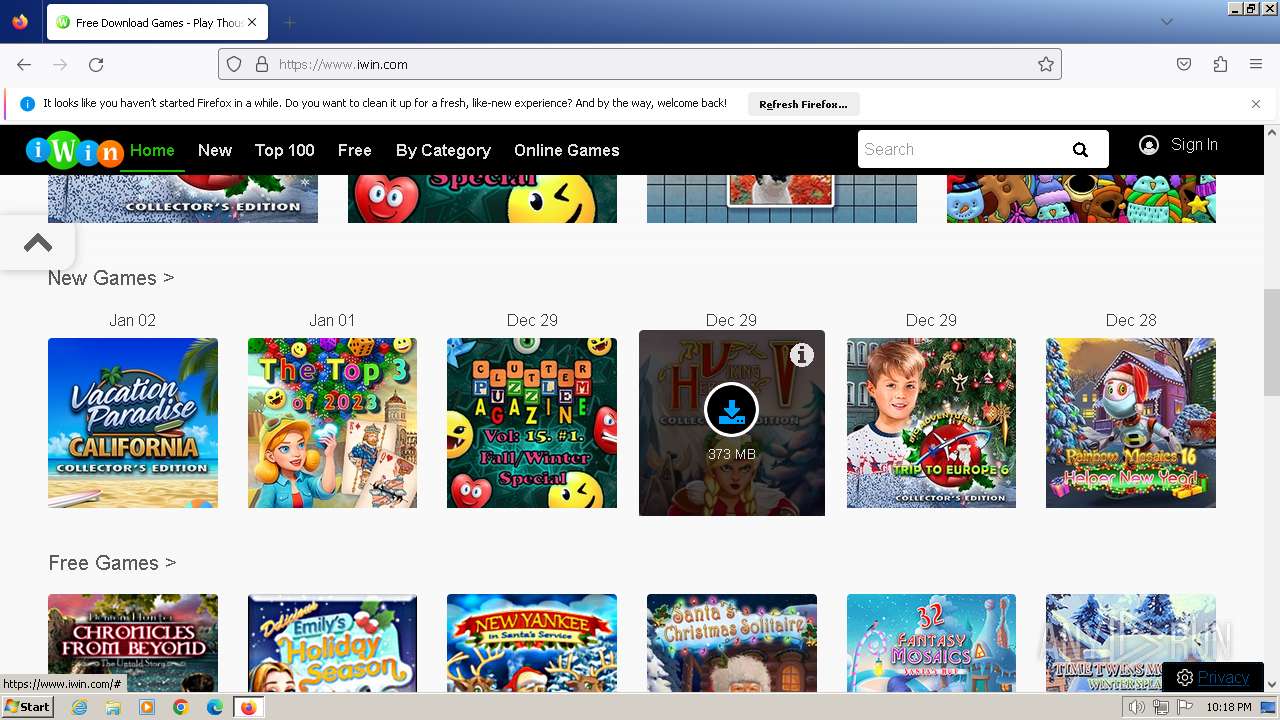
Task: Open the list all tabs dropdown arrow
Action: 1166,22
